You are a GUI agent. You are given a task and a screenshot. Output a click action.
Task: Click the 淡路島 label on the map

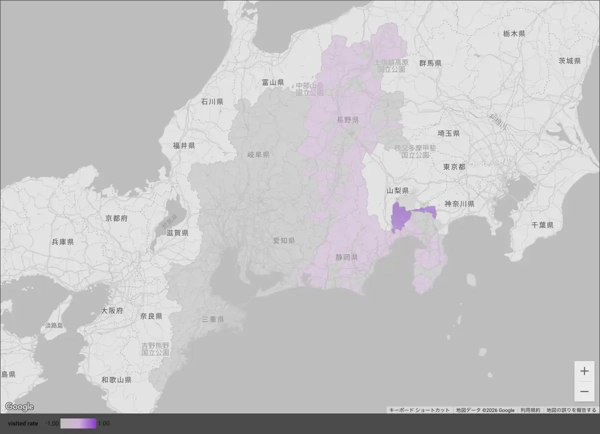point(54,325)
